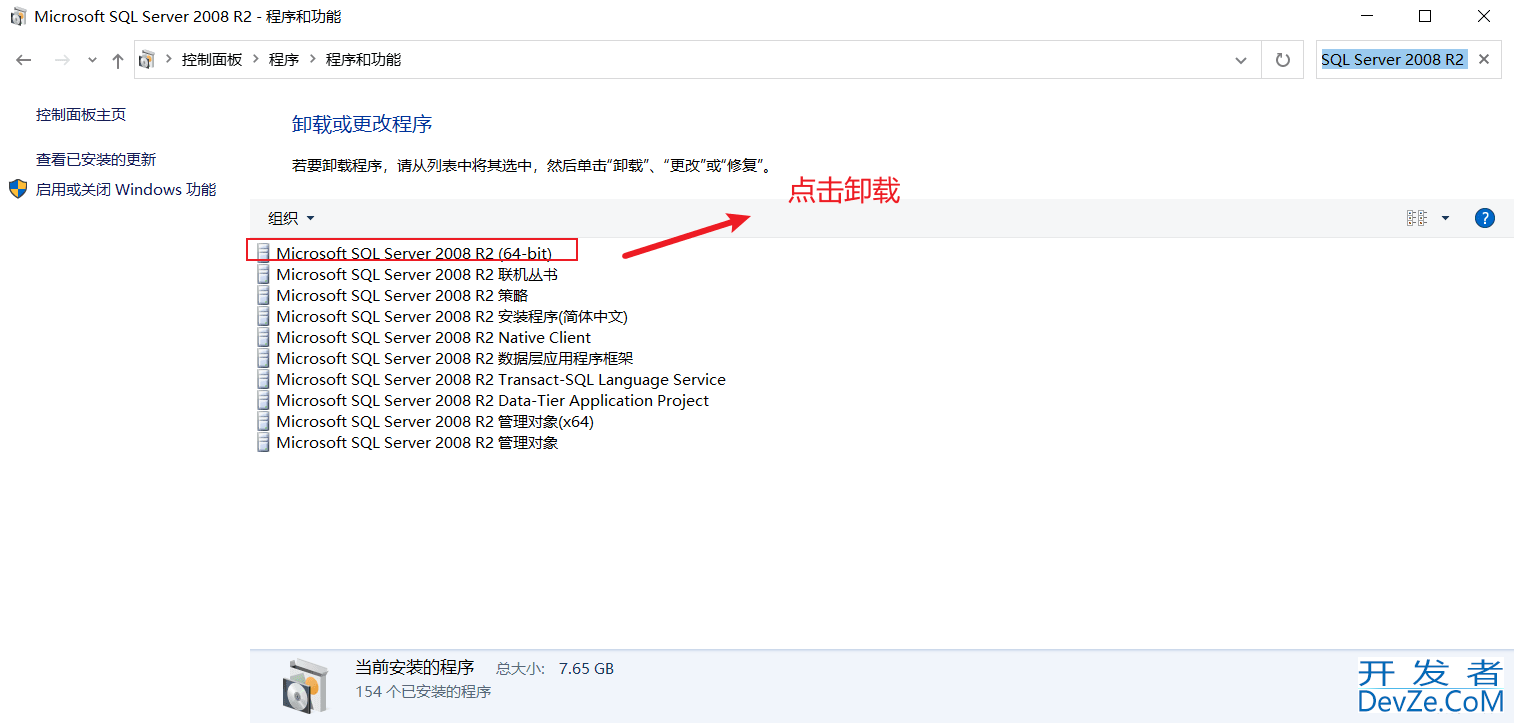Go up one level with the up arrow
This screenshot has height=723, width=1514.
tap(118, 60)
